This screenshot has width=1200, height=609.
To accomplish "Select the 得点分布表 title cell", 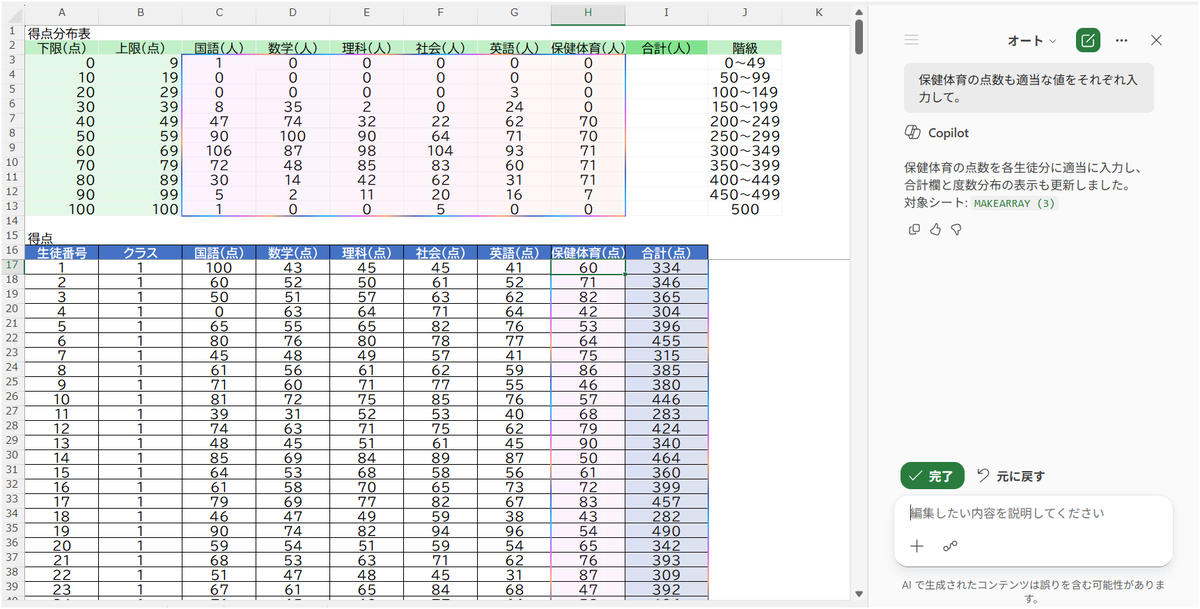I will pos(62,33).
